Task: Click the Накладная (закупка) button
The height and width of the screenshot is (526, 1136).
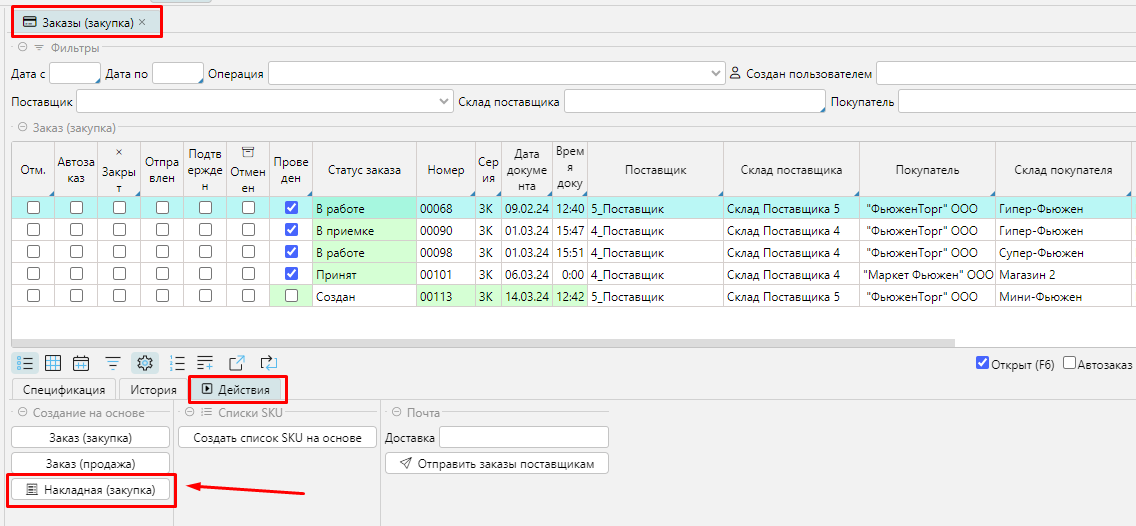Action: [91, 489]
